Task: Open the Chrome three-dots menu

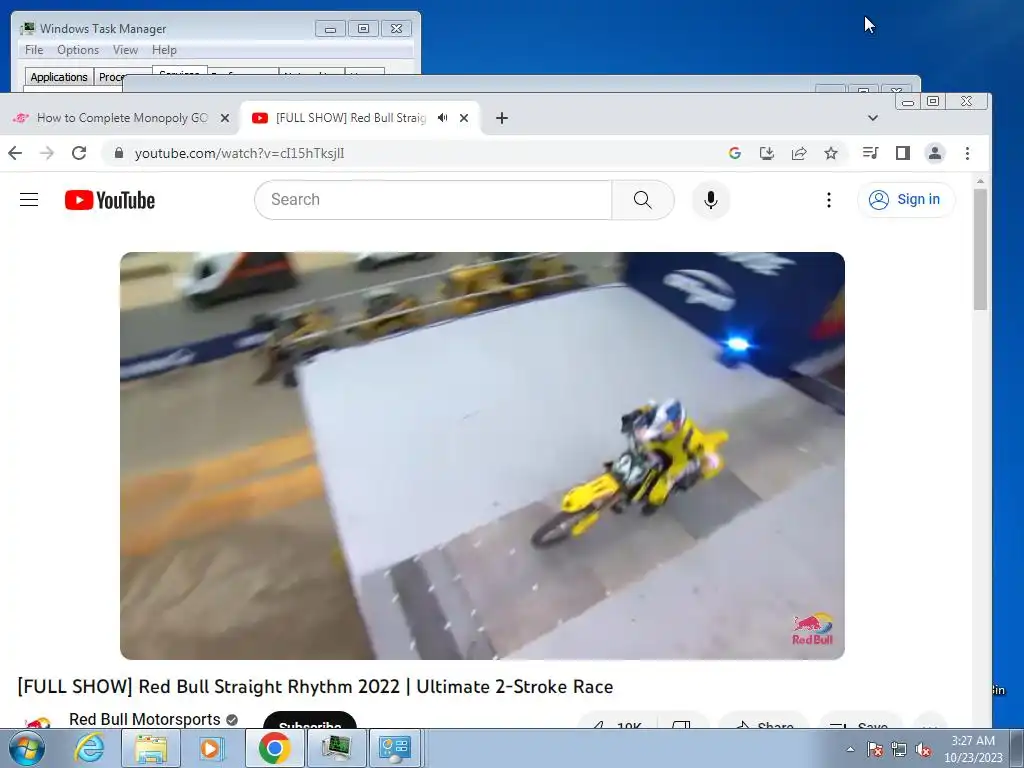Action: pos(967,153)
